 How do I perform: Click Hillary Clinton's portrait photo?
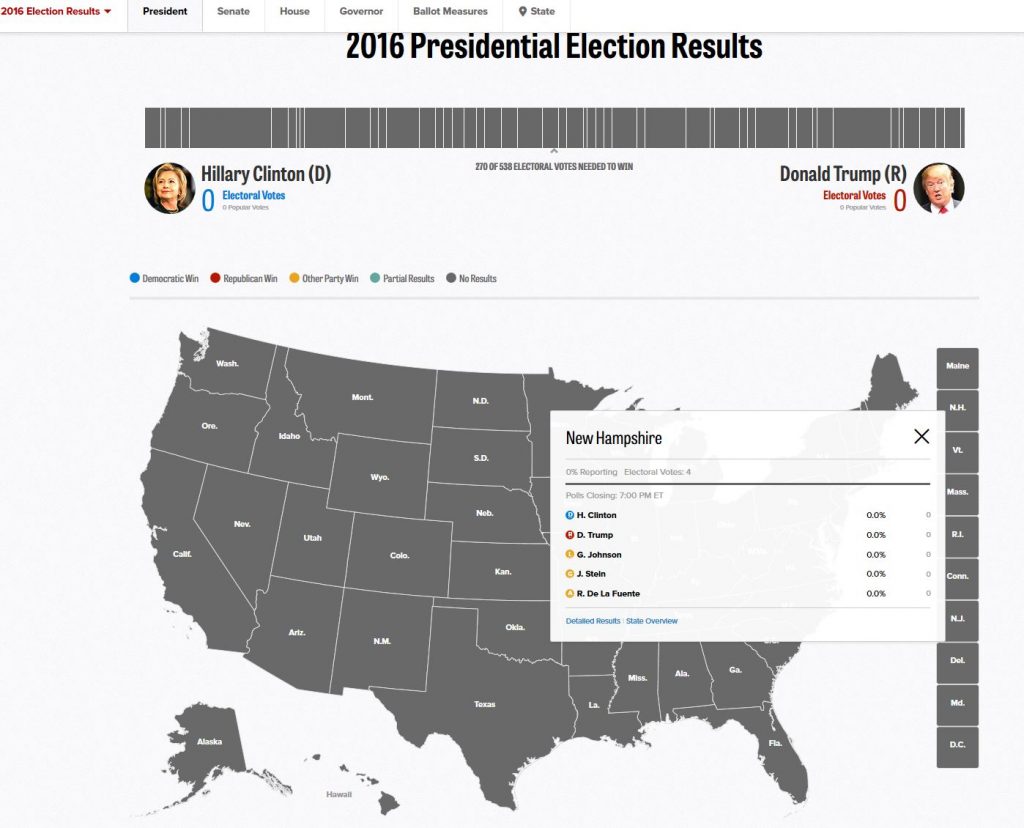(170, 188)
